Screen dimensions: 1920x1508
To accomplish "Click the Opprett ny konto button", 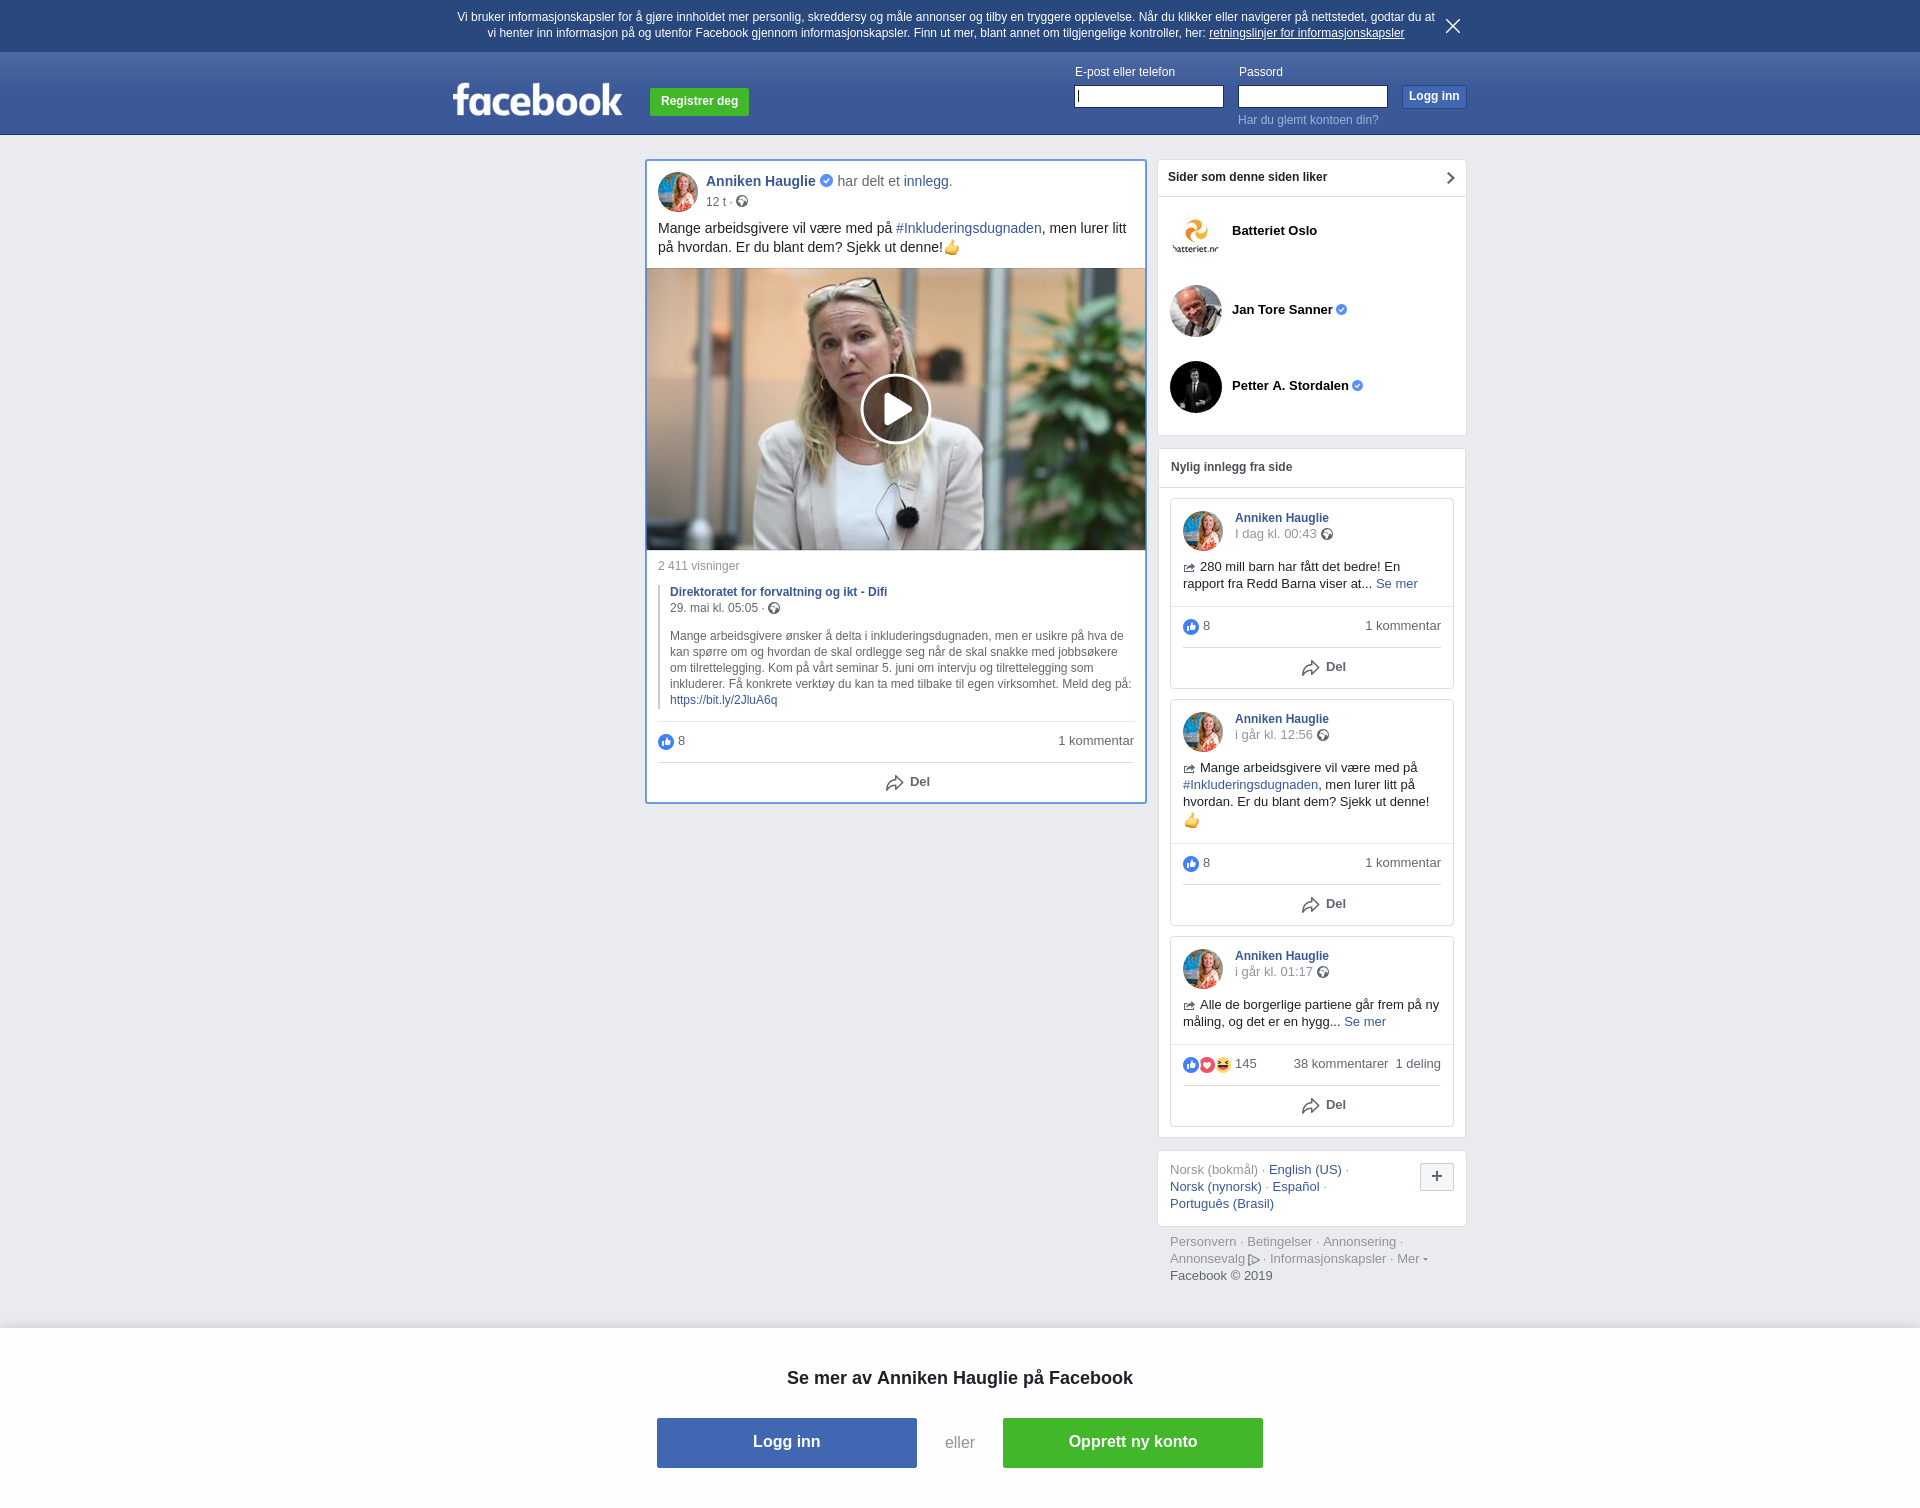I will (1133, 1443).
